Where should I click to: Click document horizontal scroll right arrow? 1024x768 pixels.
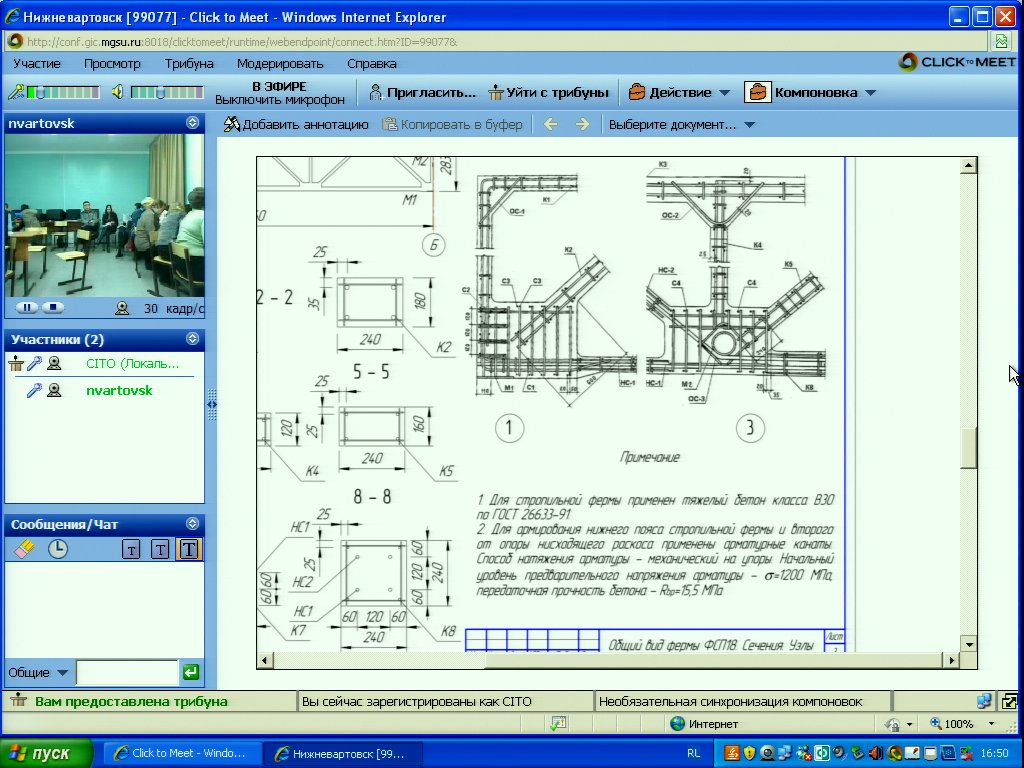952,660
